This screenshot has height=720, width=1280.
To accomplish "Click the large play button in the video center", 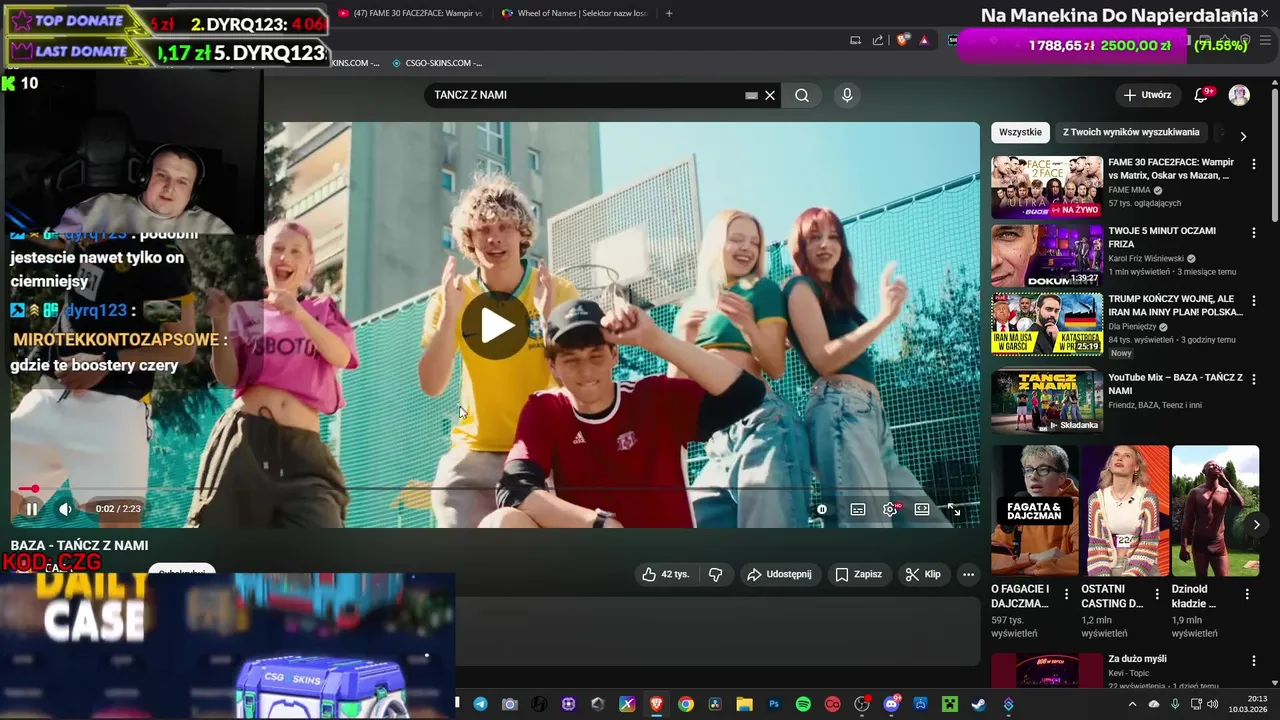I will [497, 326].
